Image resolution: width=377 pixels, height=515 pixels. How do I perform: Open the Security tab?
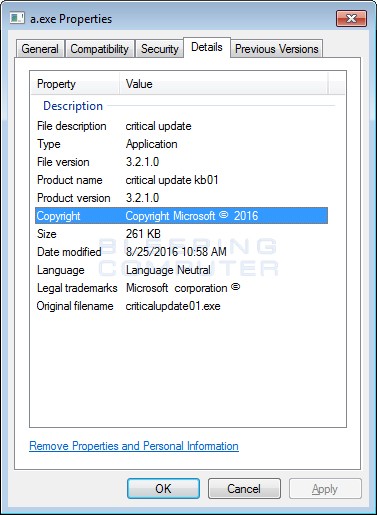click(159, 49)
